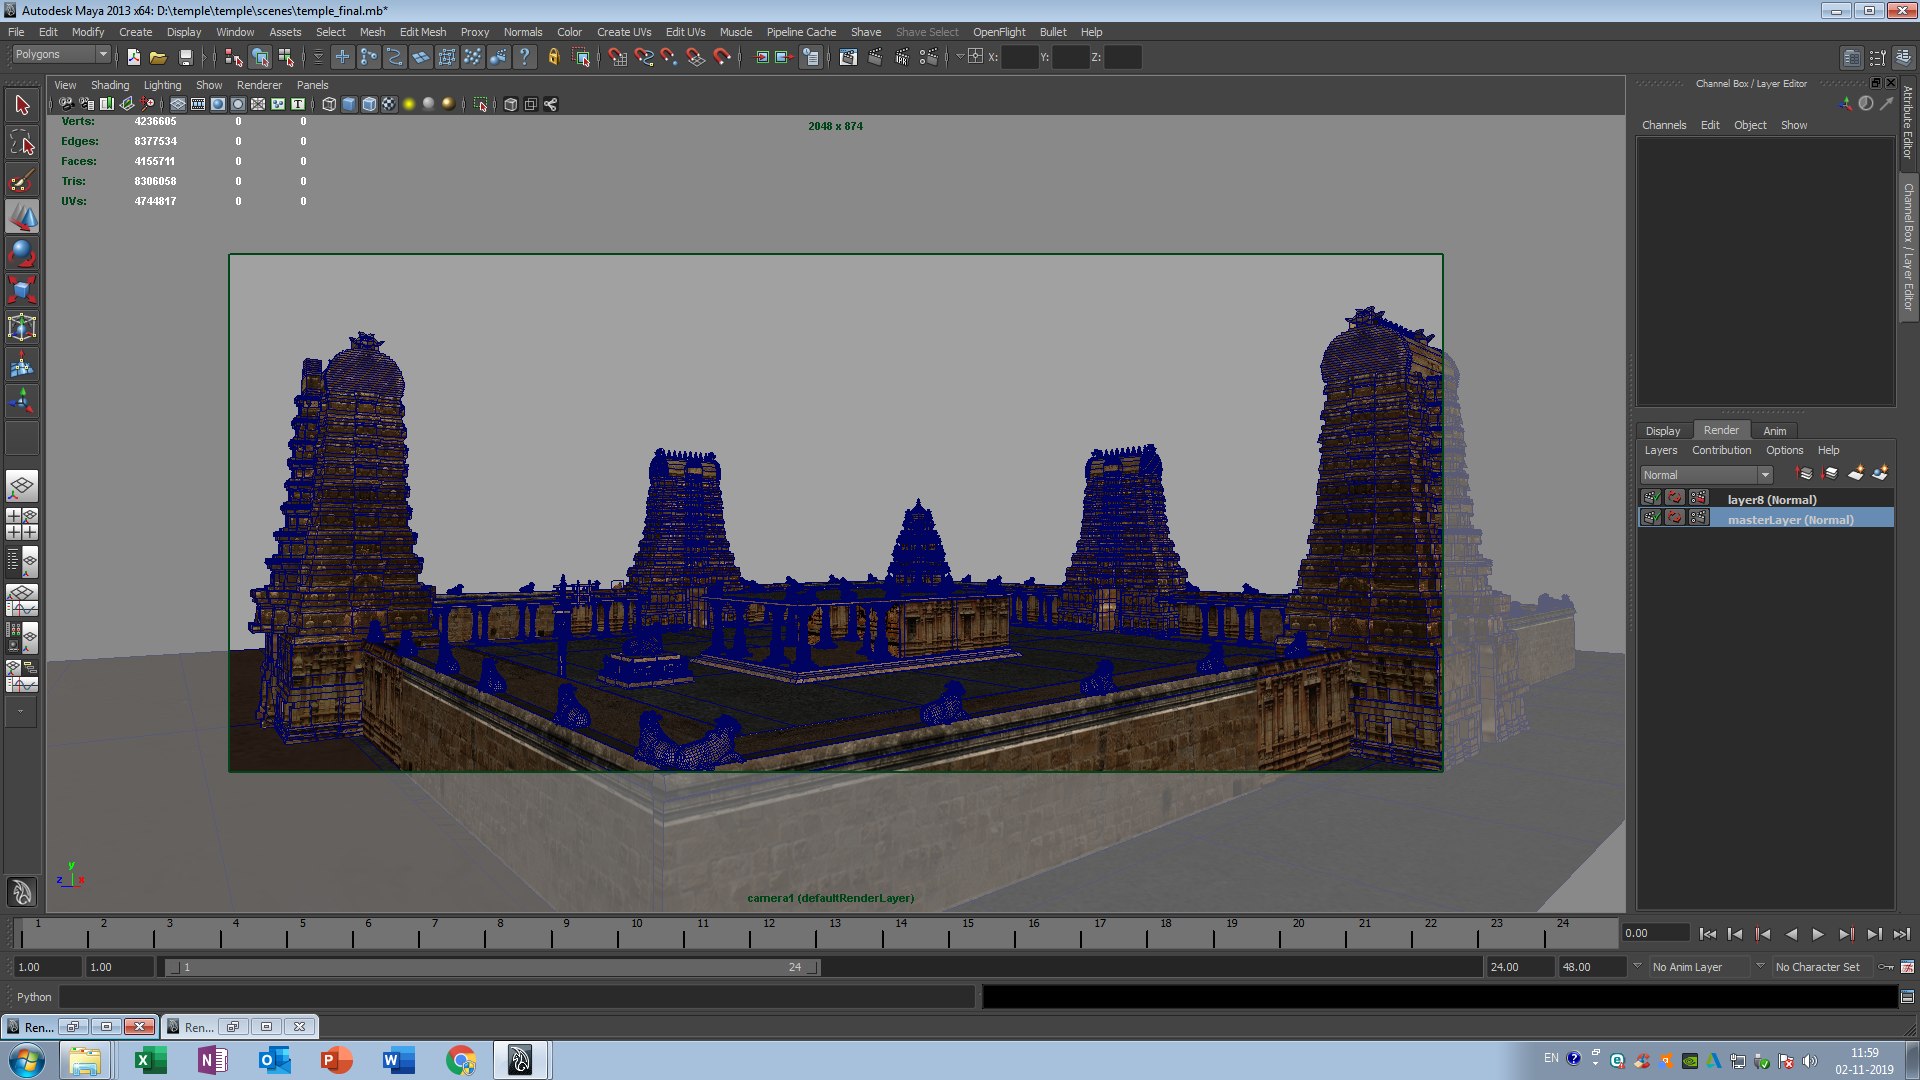The height and width of the screenshot is (1080, 1920).
Task: Toggle the Lock selection padlock icon
Action: (553, 57)
